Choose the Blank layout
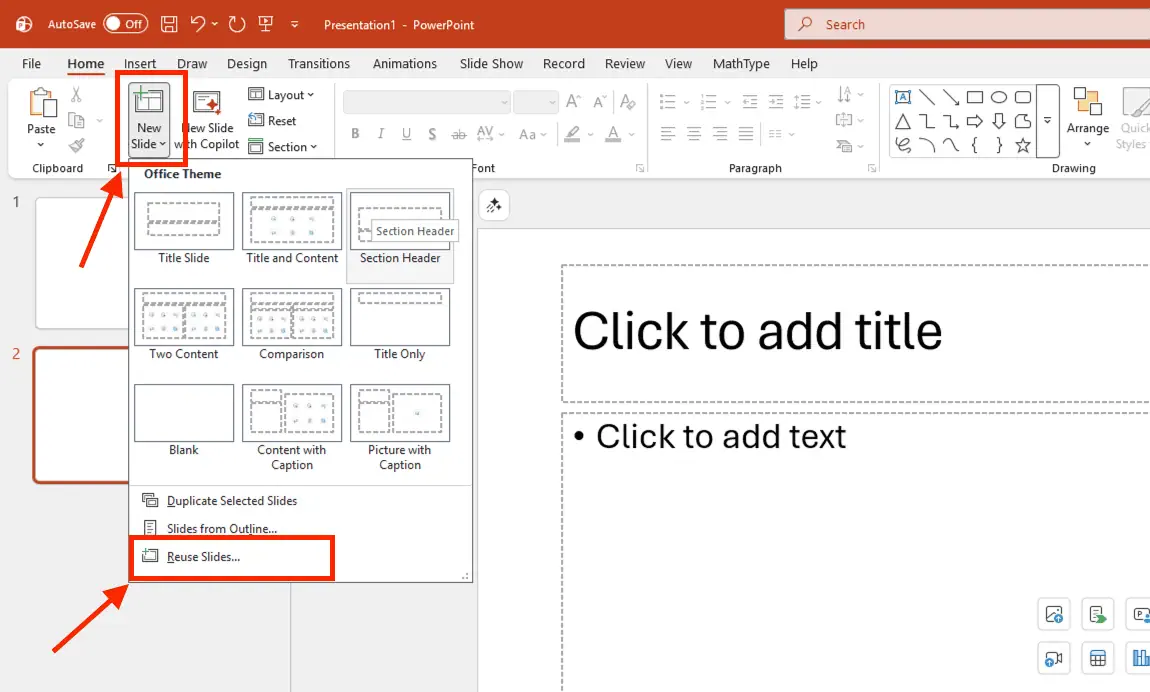Screen dimensions: 1150x692 click(x=184, y=421)
